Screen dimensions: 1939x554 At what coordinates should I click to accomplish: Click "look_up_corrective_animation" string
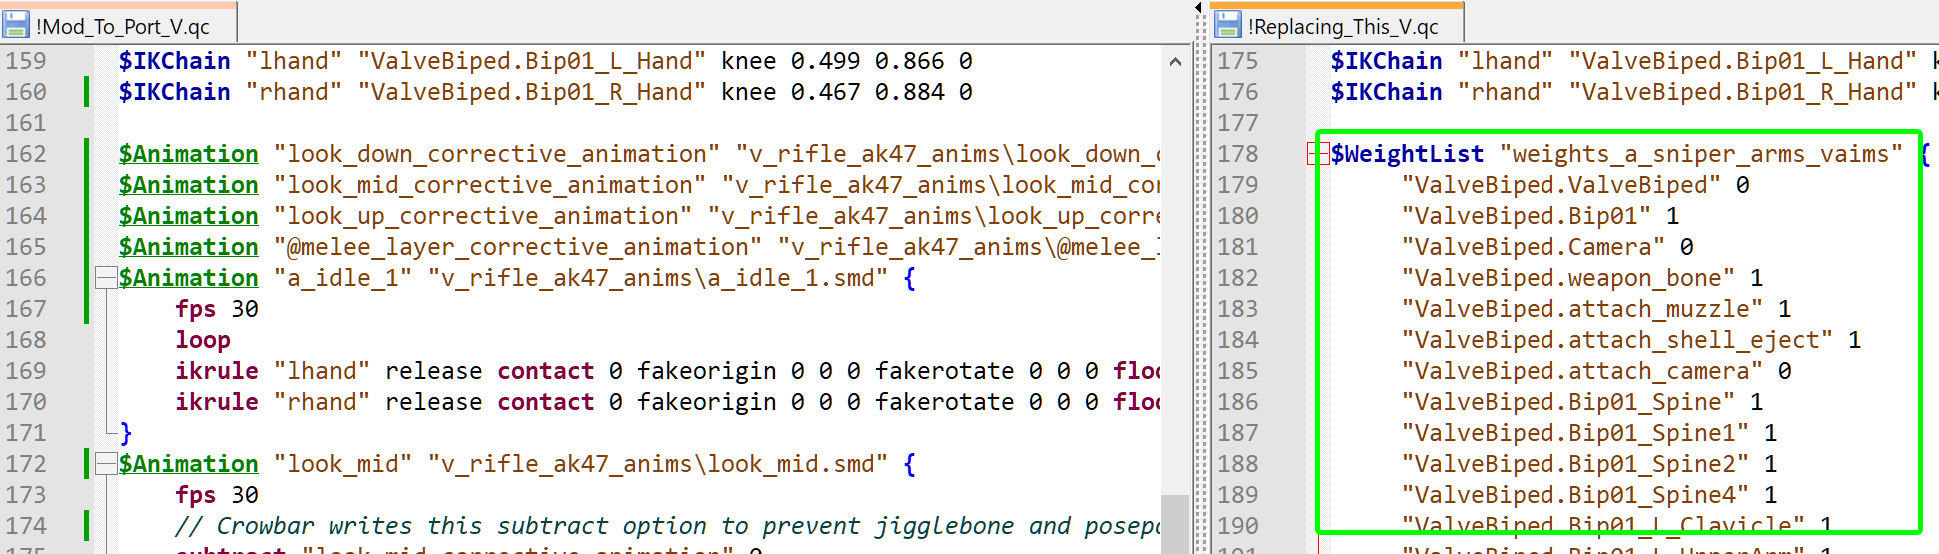click(x=483, y=216)
